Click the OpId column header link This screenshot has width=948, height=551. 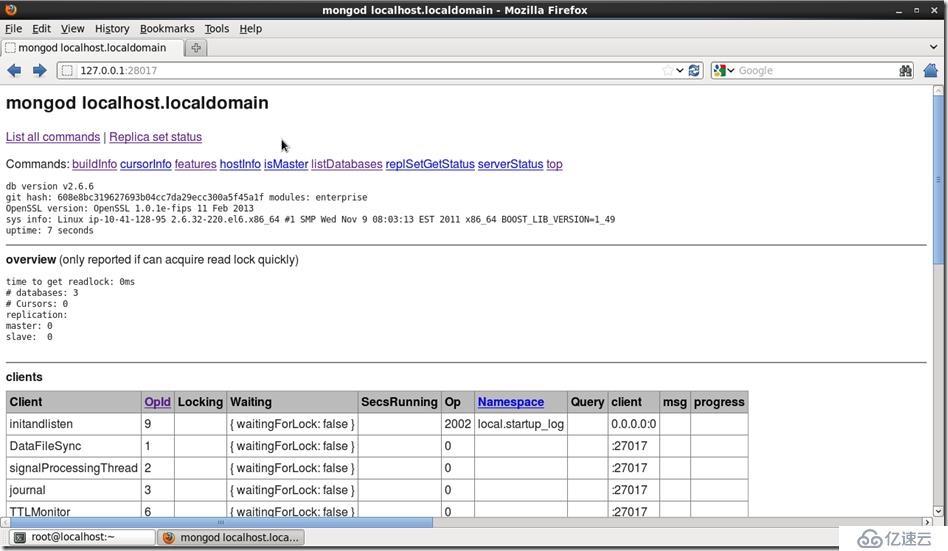[x=157, y=402]
